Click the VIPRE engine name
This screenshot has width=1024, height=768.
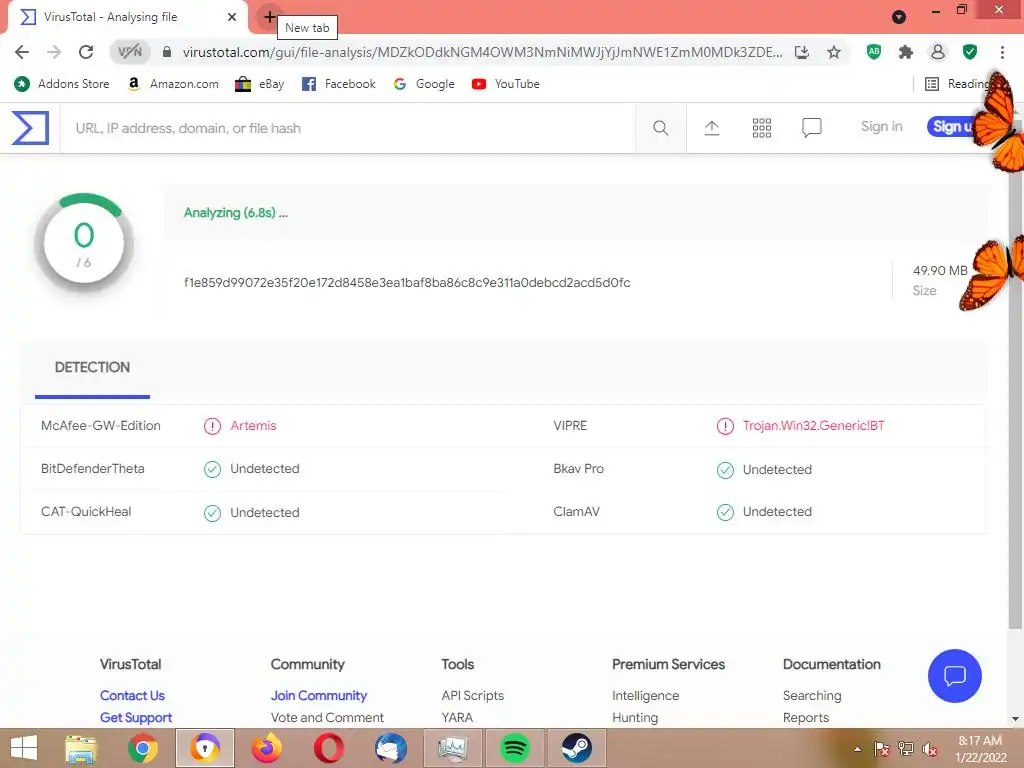point(570,426)
